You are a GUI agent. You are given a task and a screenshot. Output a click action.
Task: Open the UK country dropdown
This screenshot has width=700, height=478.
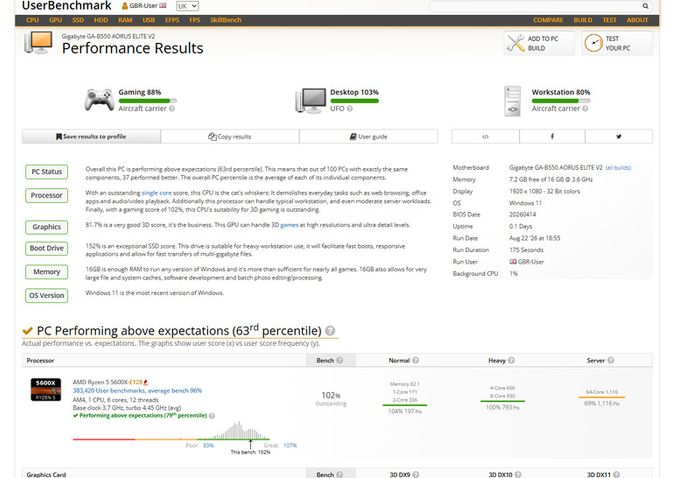point(187,6)
